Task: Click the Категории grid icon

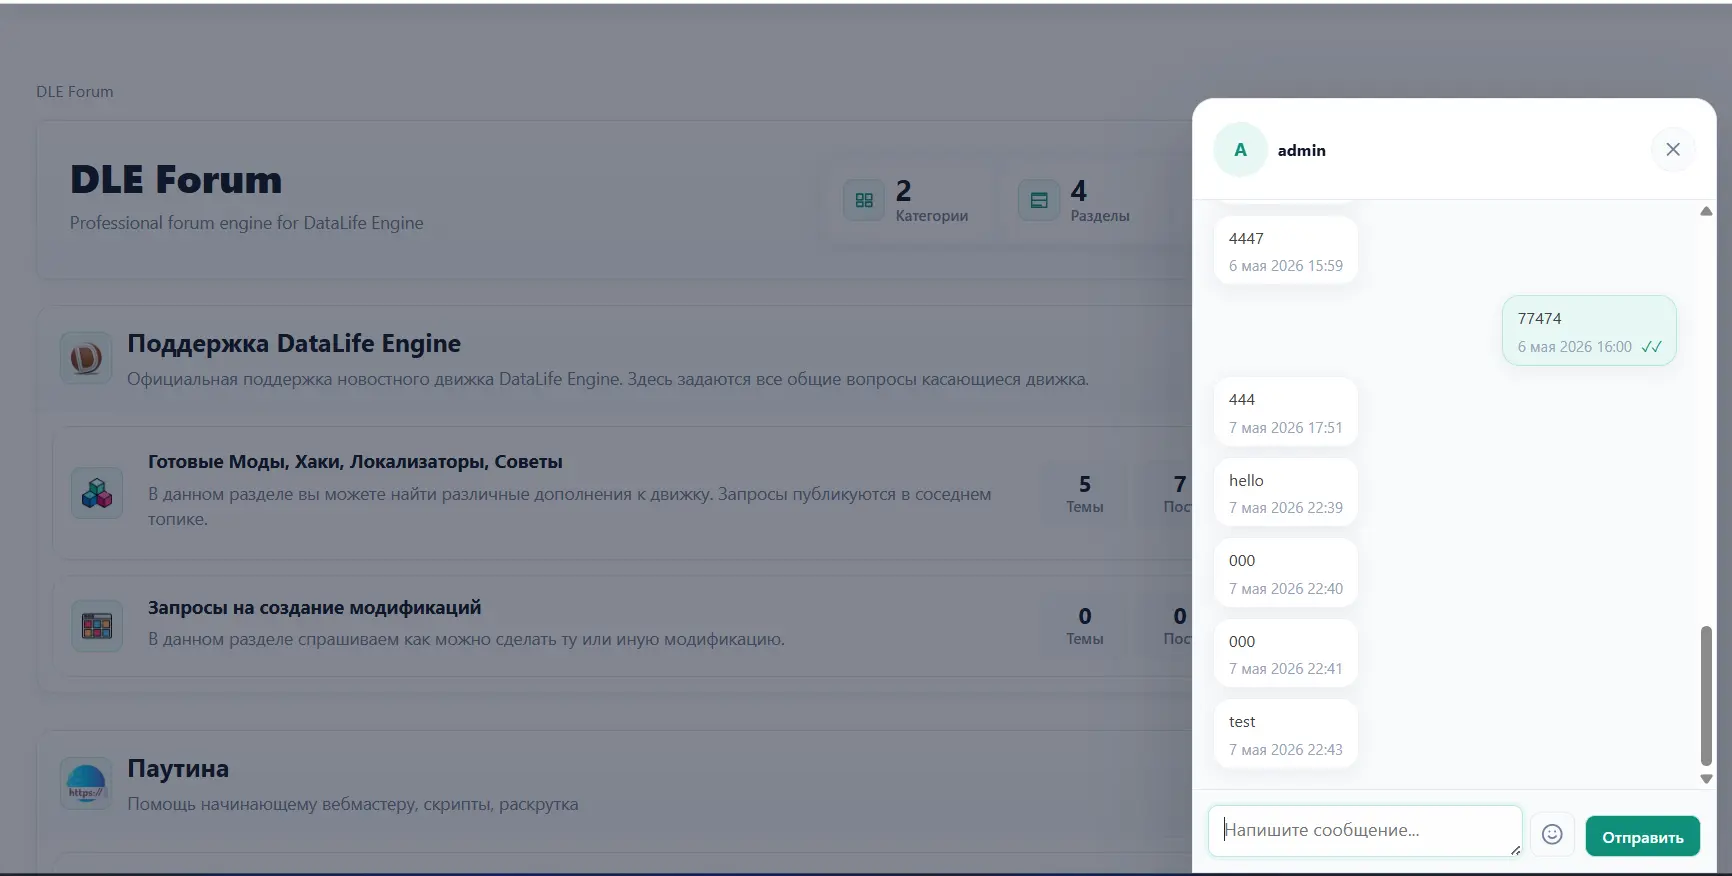Action: (x=864, y=200)
